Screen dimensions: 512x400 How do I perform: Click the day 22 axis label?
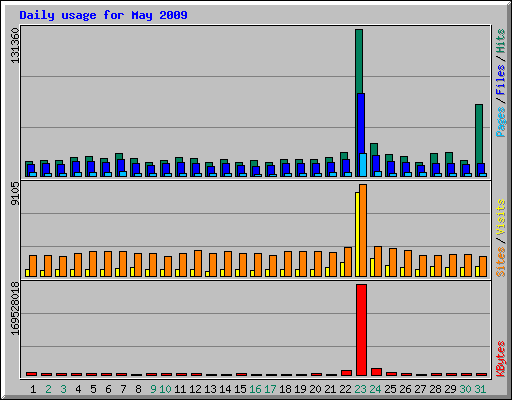(345, 389)
